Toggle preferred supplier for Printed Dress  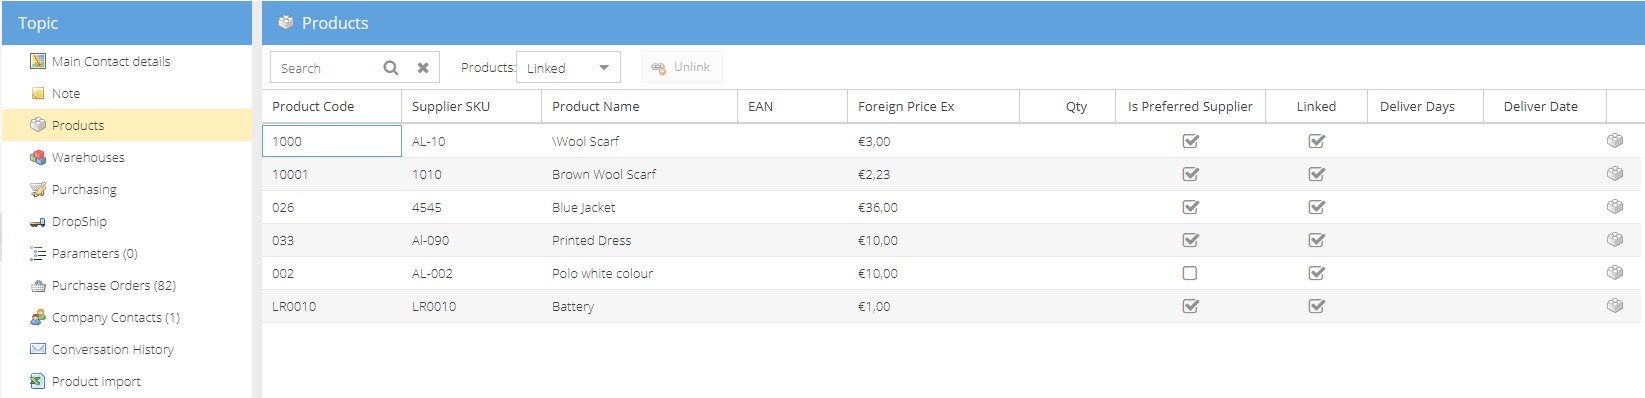[x=1190, y=240]
